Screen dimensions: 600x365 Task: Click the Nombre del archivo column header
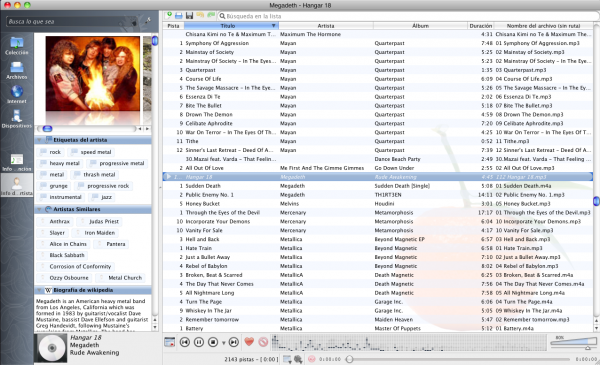point(543,26)
